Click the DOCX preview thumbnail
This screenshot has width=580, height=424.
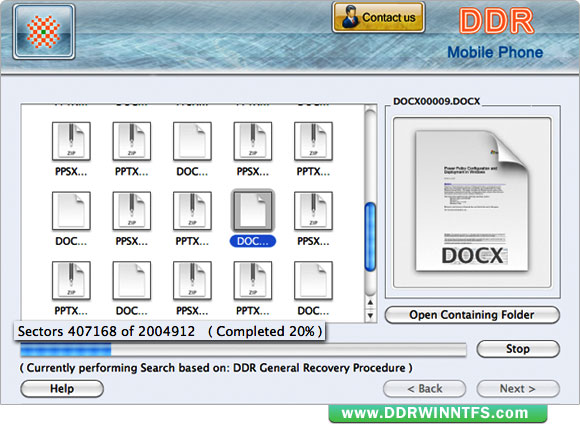[x=472, y=202]
